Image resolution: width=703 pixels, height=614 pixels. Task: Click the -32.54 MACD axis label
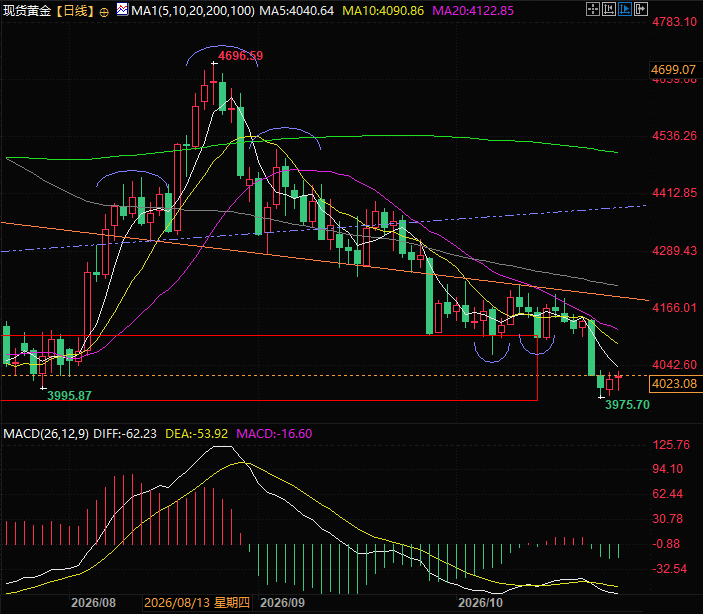click(670, 569)
